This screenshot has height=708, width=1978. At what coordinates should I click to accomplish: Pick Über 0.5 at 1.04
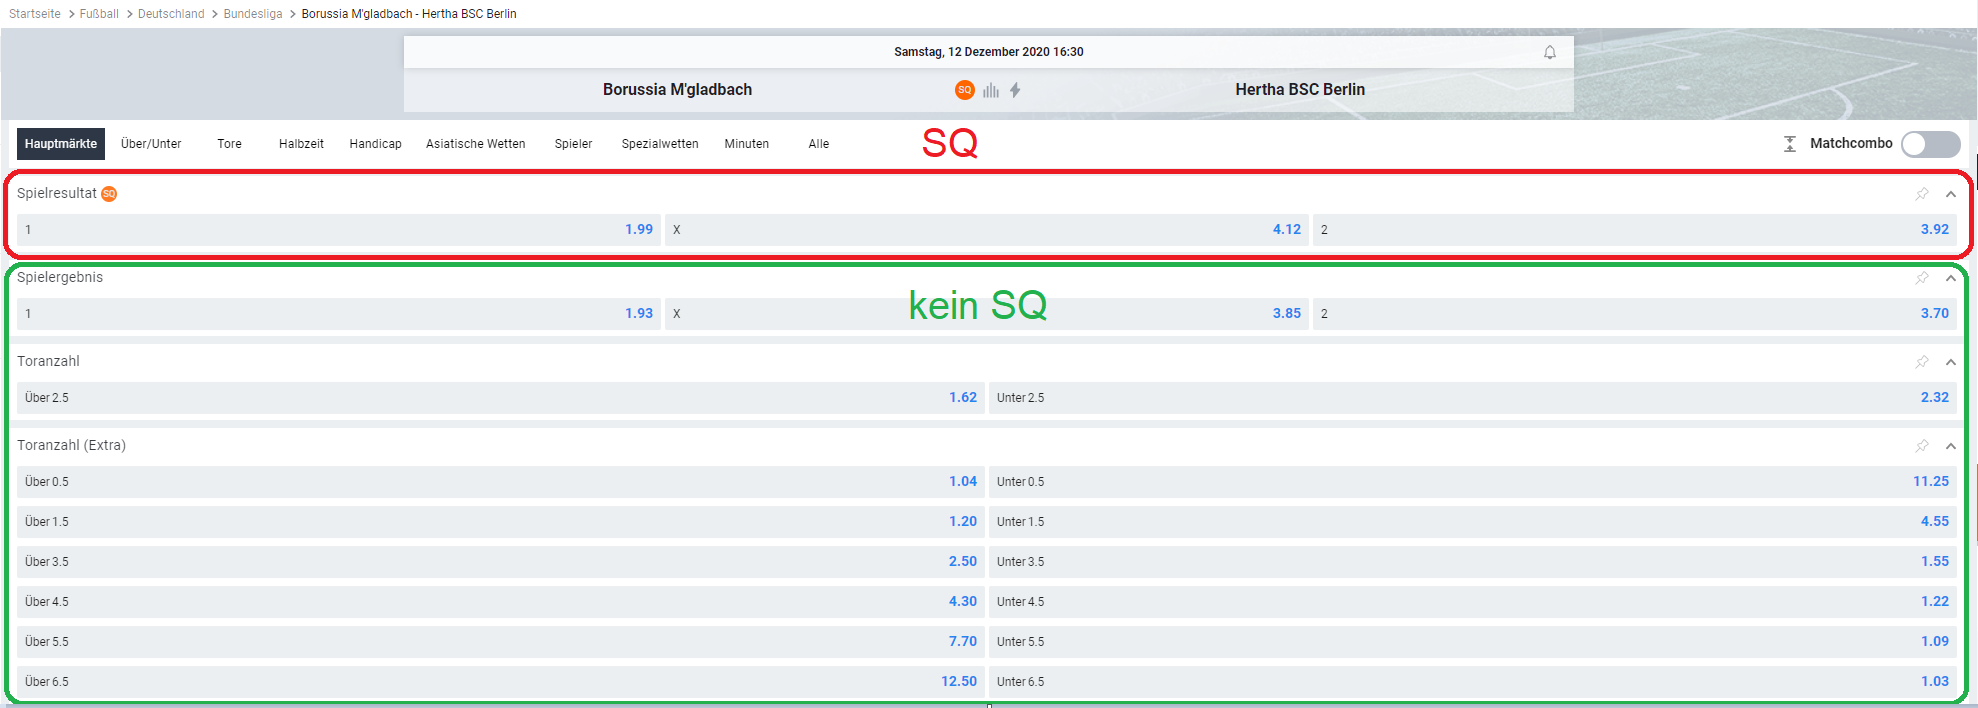pyautogui.click(x=501, y=482)
